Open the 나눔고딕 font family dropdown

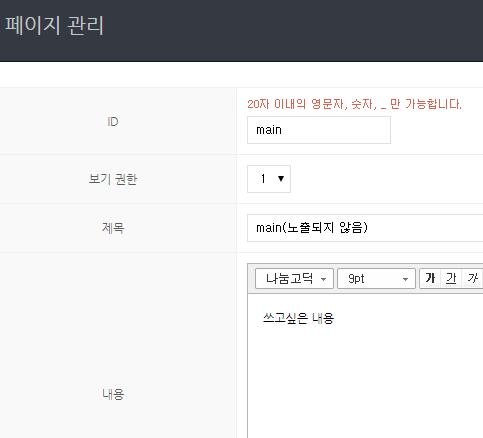(x=294, y=278)
